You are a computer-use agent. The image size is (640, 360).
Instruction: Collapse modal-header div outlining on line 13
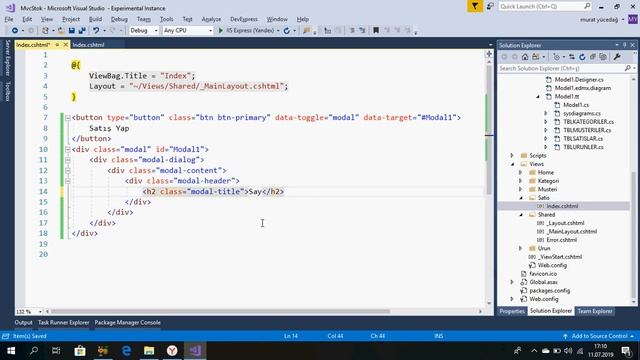(x=68, y=181)
